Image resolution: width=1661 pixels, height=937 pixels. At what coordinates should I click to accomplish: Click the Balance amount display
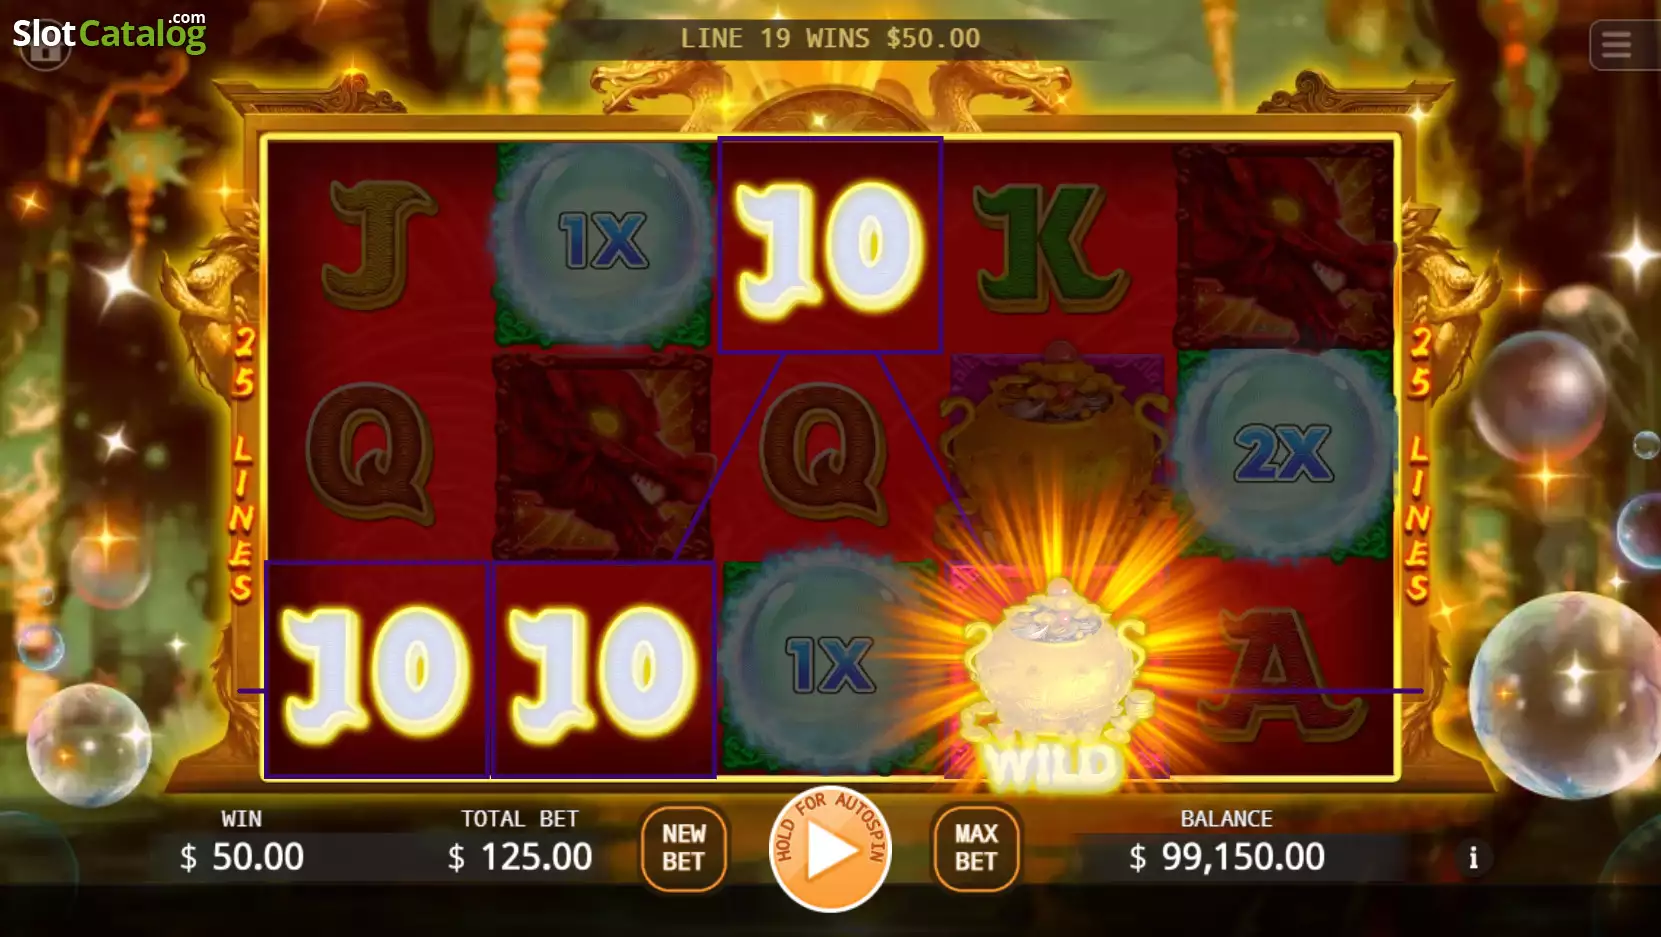click(x=1227, y=857)
